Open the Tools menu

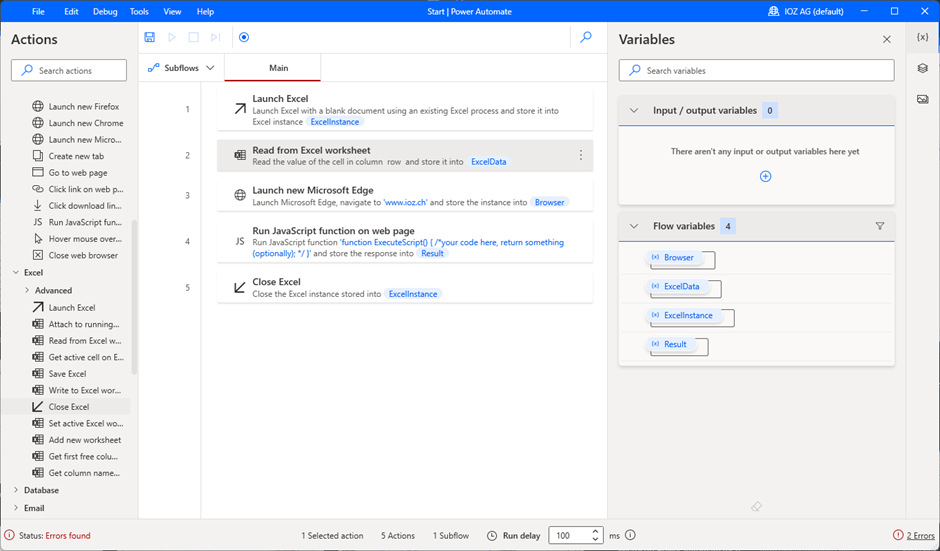click(x=139, y=11)
